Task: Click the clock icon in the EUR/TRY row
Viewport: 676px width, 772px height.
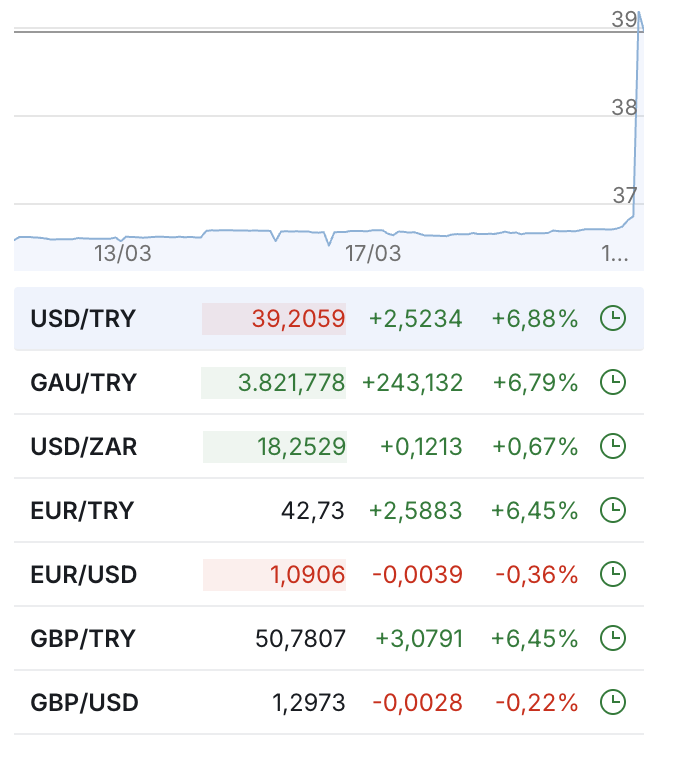Action: [613, 511]
